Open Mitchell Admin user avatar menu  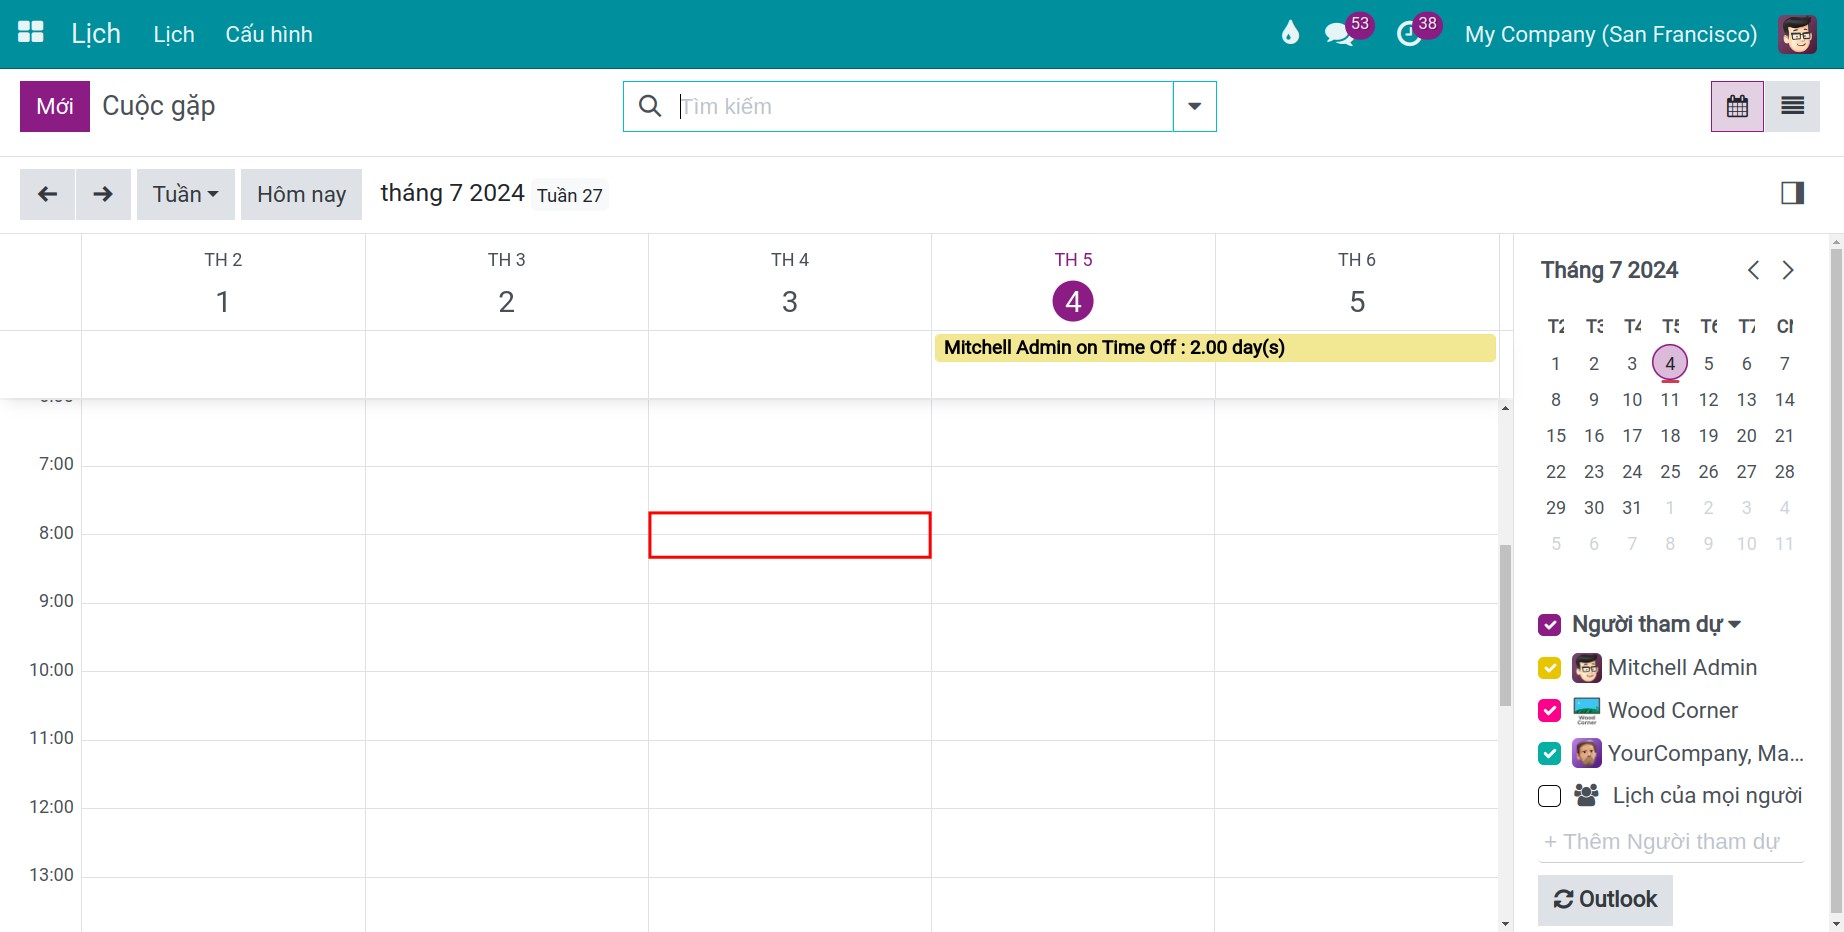point(1797,34)
